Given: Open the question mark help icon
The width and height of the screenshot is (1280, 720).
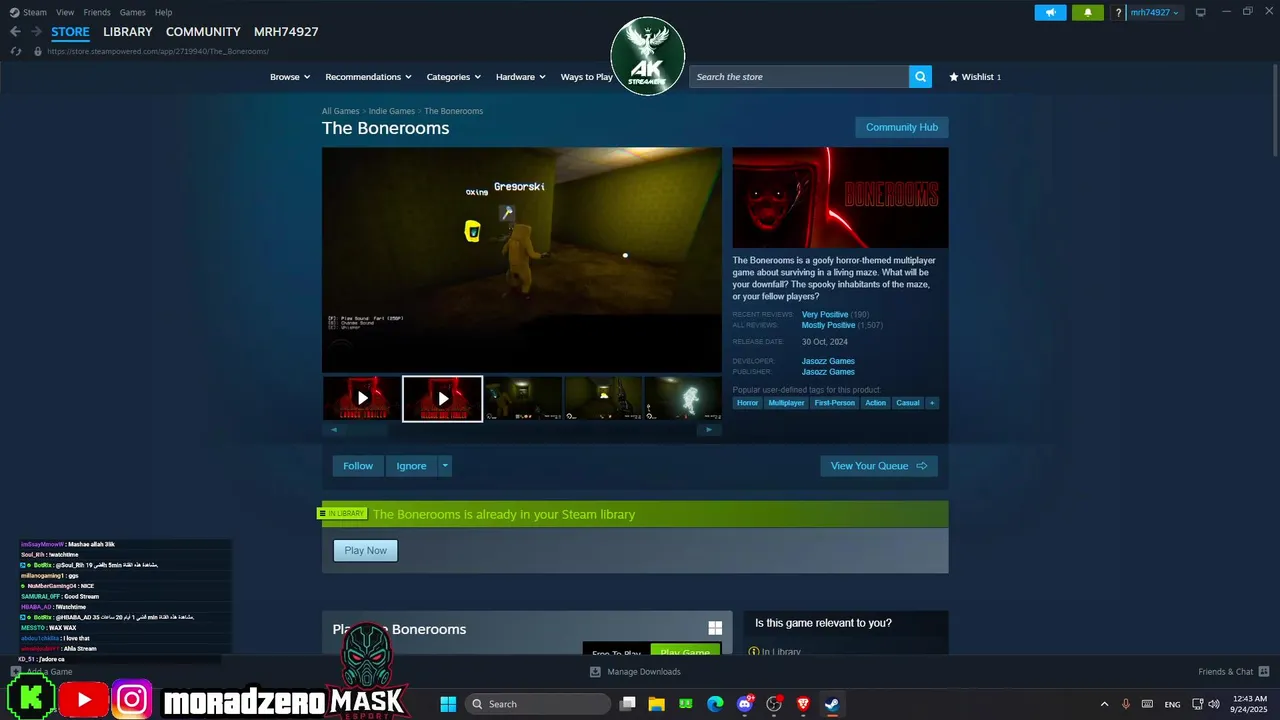Looking at the screenshot, I should point(1118,12).
